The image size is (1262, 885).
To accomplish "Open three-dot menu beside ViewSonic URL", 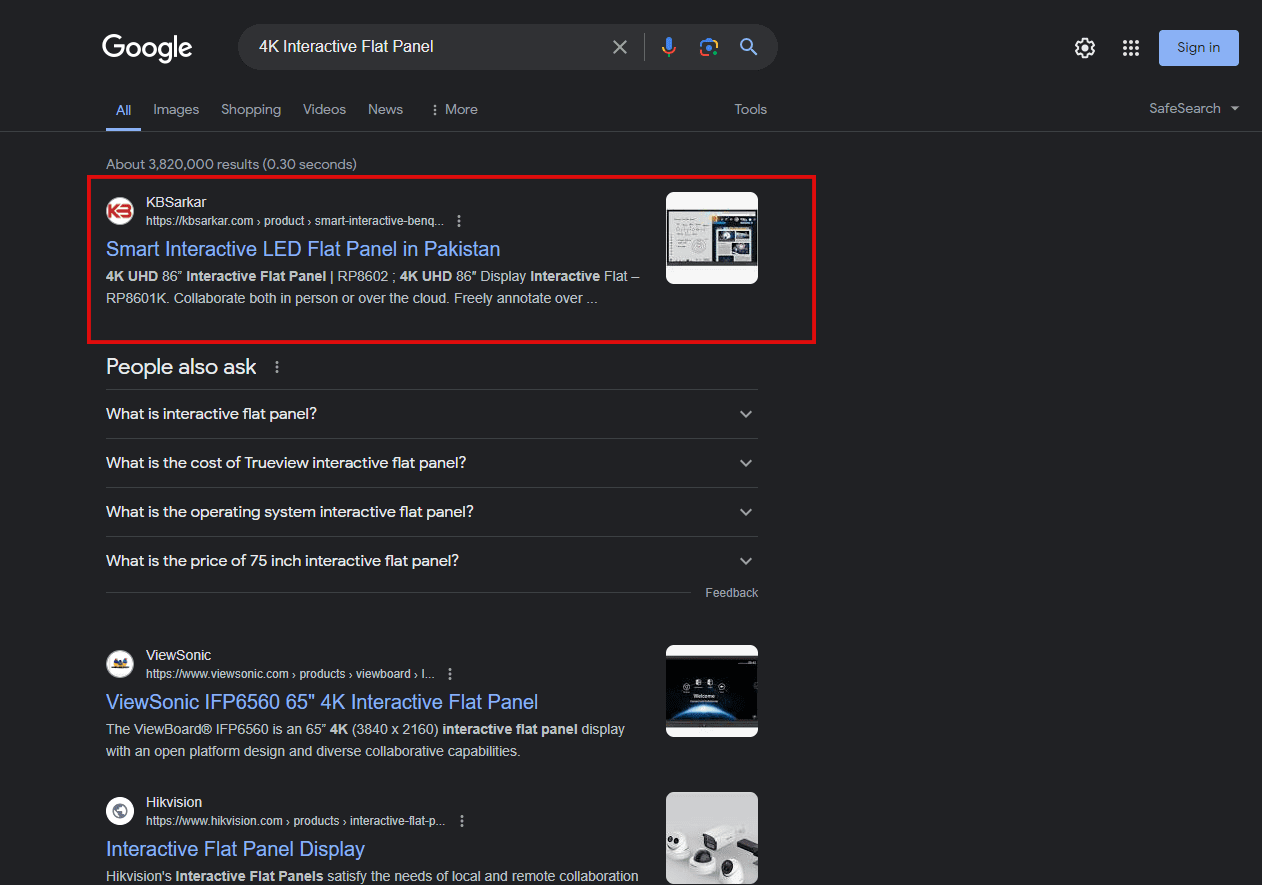I will (450, 674).
